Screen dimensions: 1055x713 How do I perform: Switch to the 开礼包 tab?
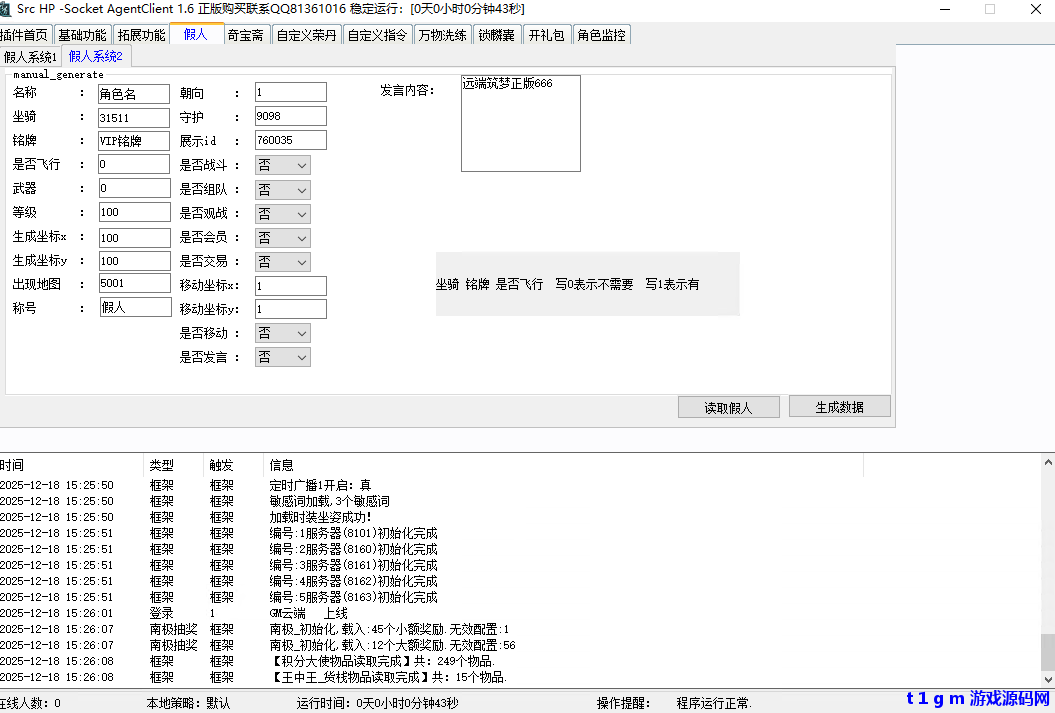click(546, 33)
